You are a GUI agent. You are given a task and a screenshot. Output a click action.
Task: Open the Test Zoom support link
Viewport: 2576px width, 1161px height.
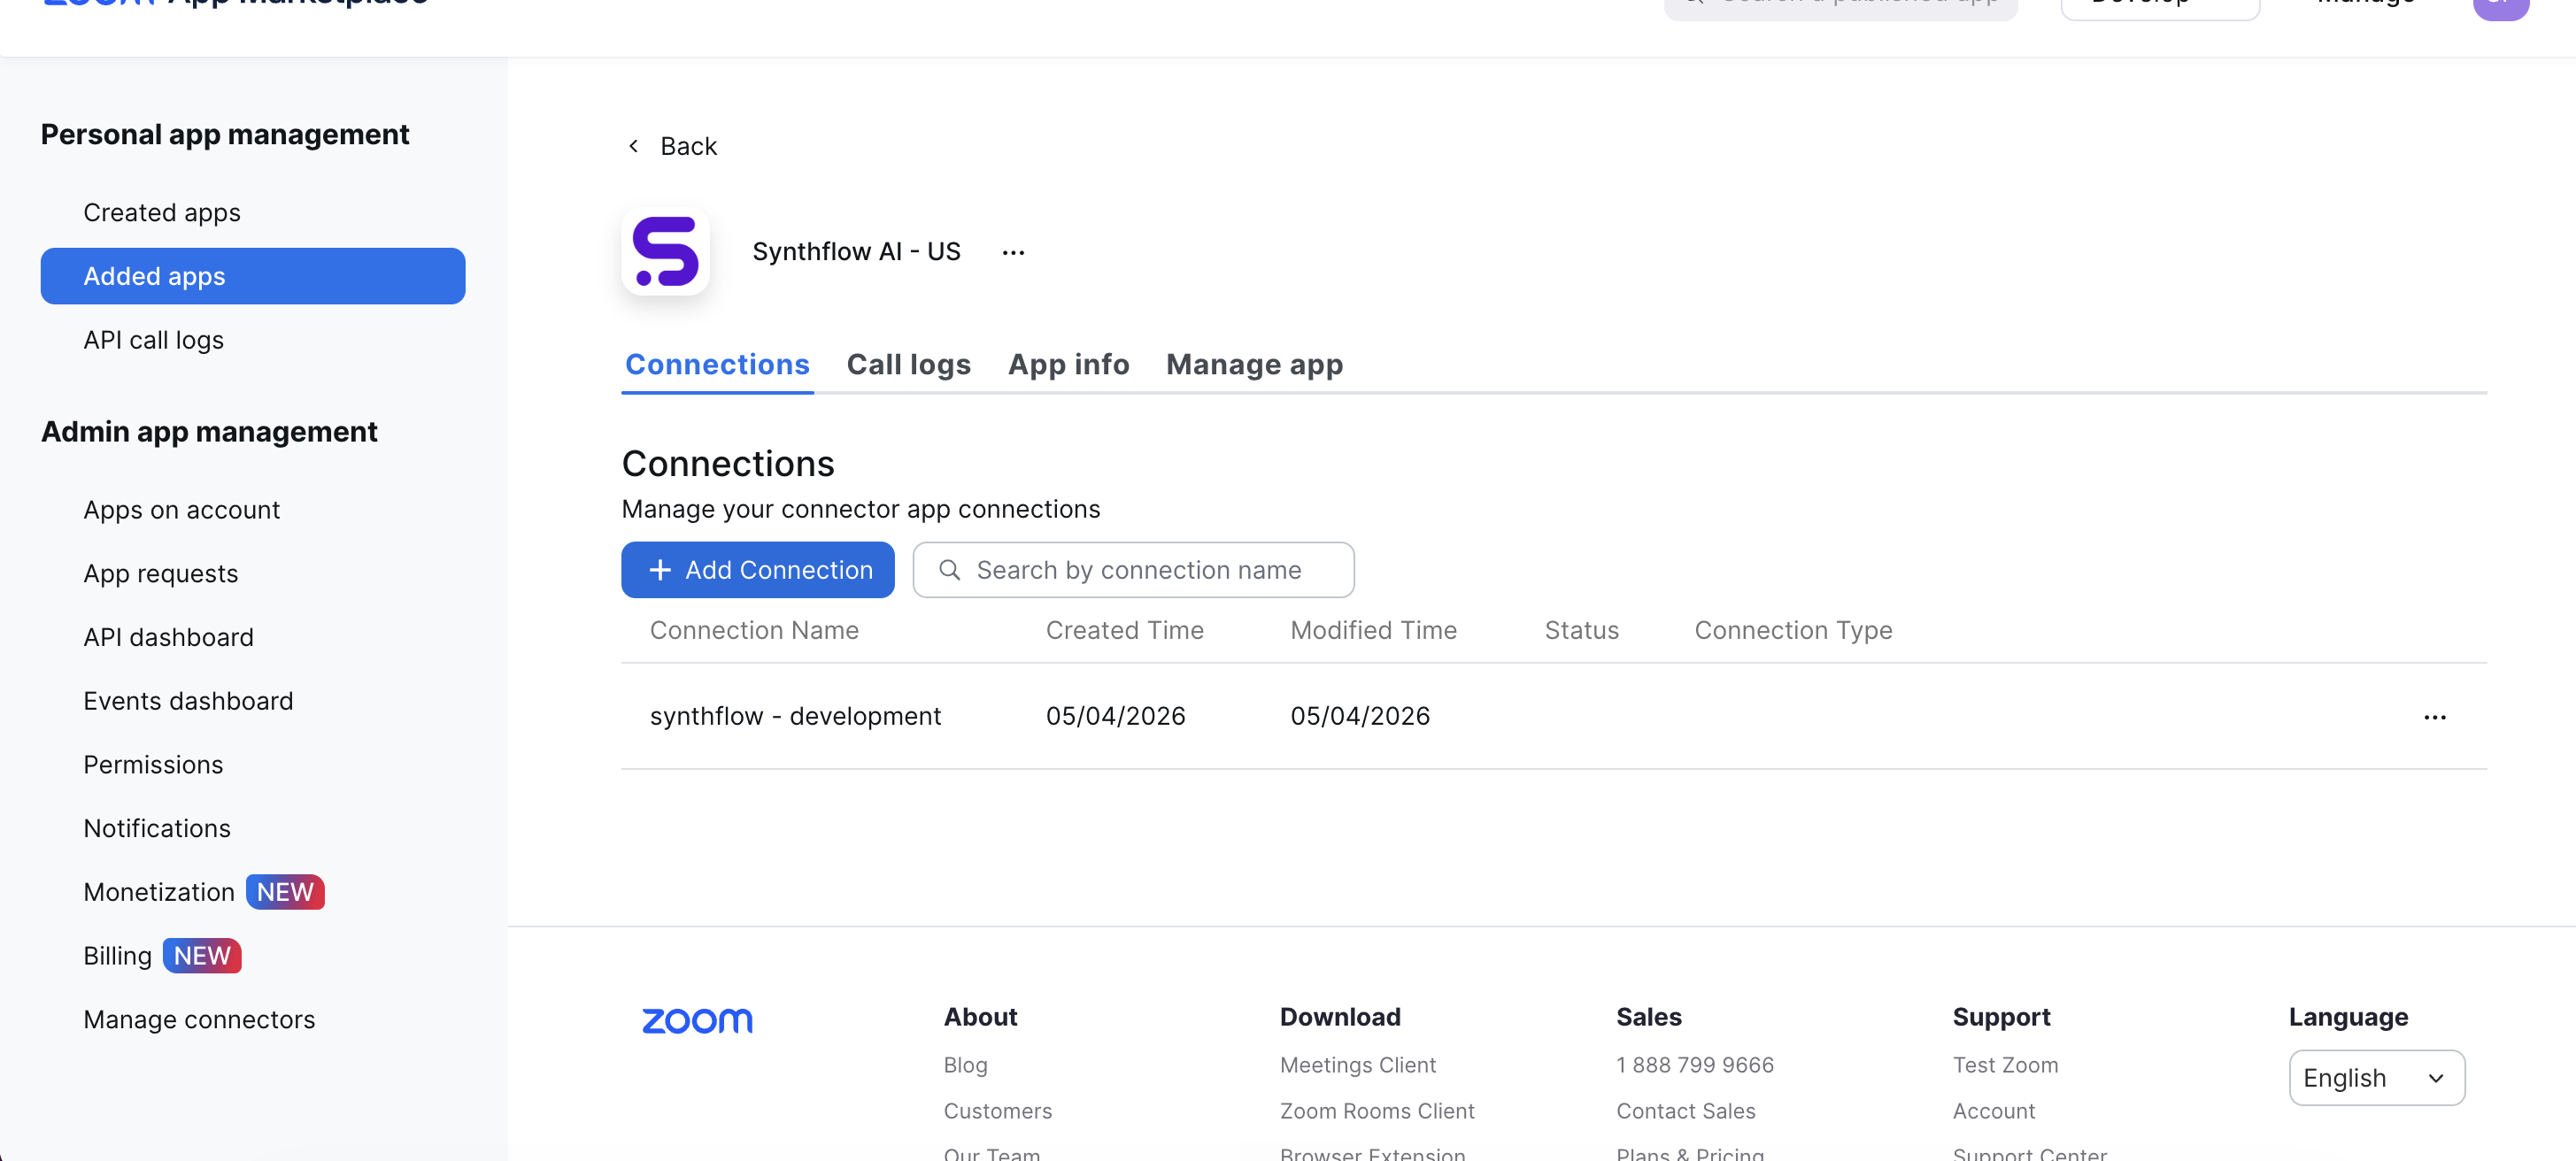point(2005,1065)
